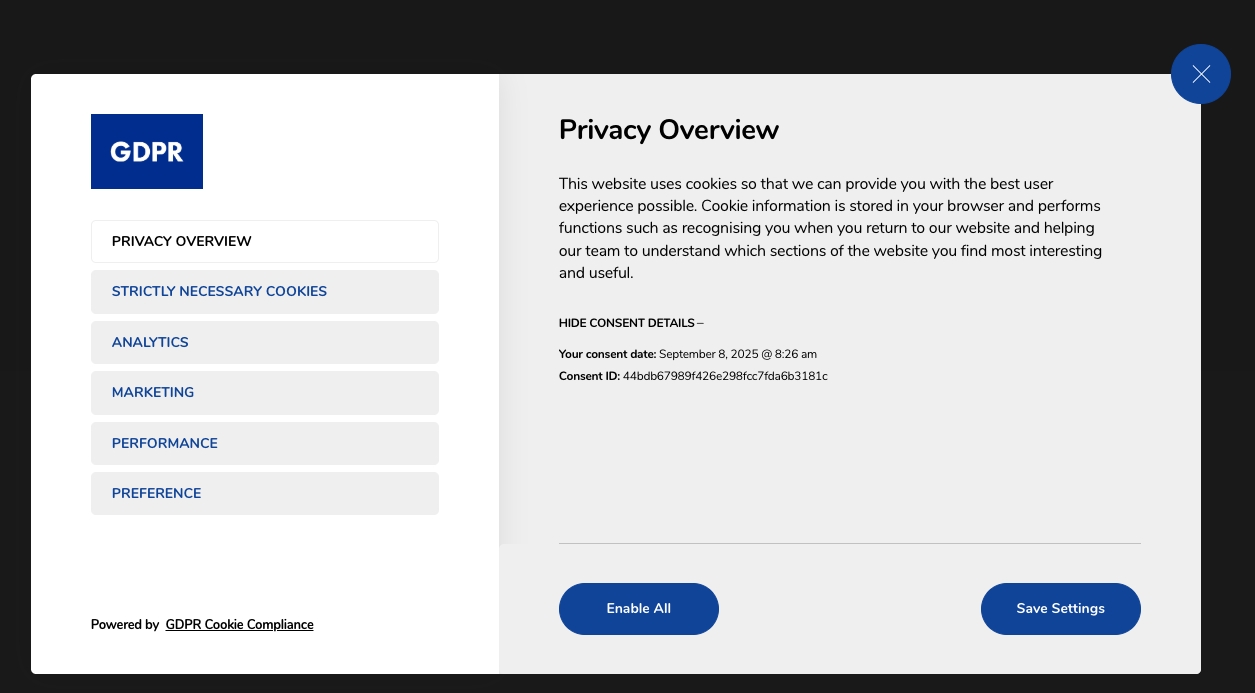Select the Privacy Overview tab
This screenshot has height=693, width=1255.
click(264, 241)
